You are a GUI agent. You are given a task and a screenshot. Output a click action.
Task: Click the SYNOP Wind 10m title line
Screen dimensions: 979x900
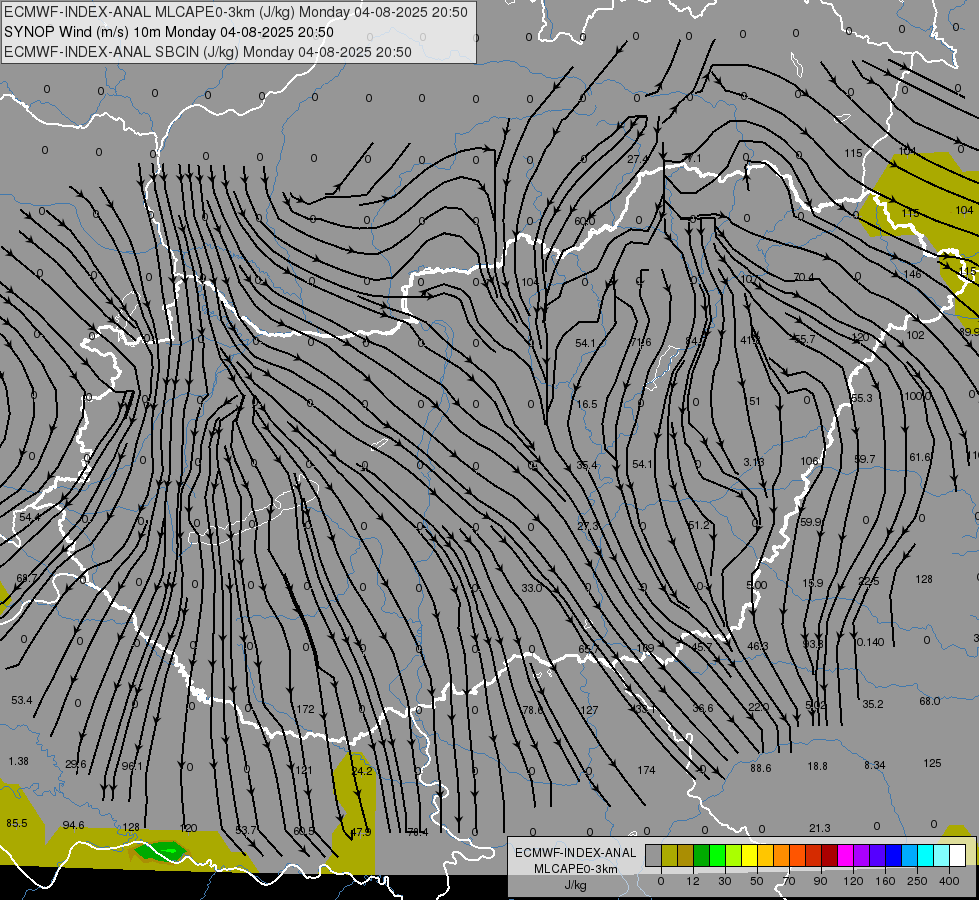pos(169,32)
